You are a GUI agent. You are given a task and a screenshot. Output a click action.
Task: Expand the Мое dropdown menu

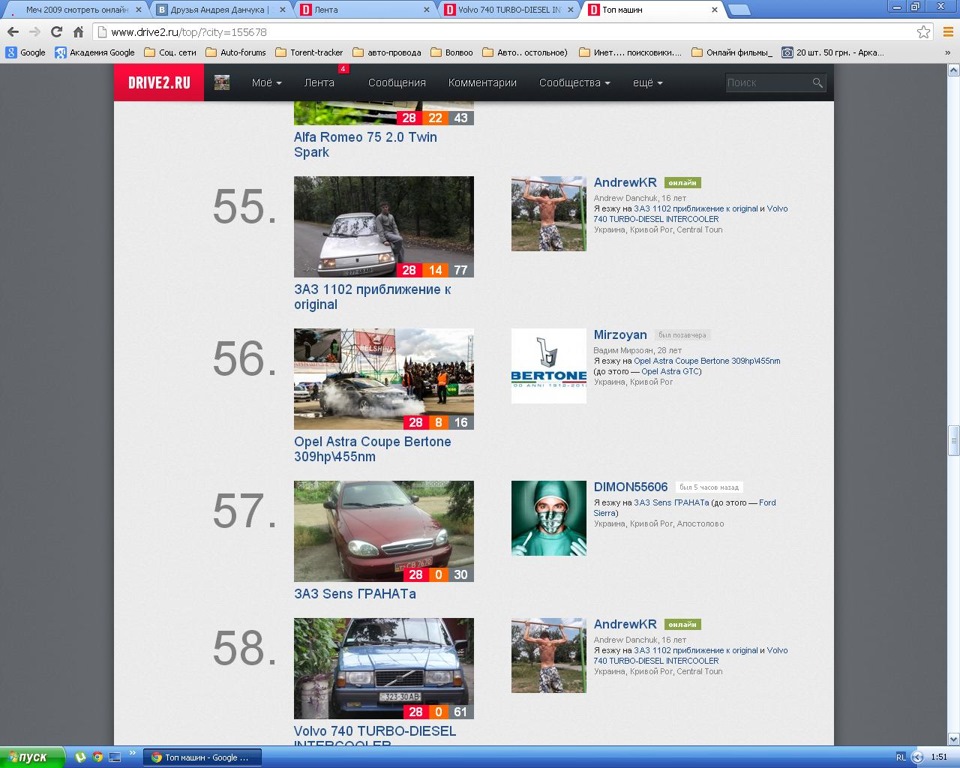coord(266,83)
